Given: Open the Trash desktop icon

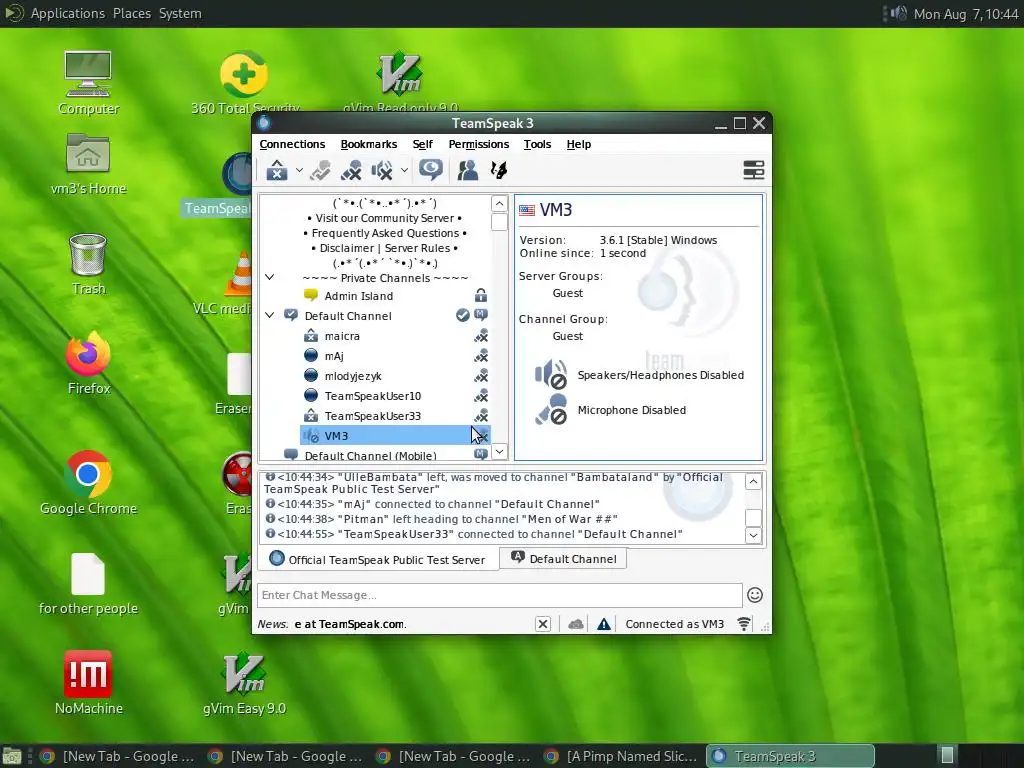Looking at the screenshot, I should coord(88,264).
